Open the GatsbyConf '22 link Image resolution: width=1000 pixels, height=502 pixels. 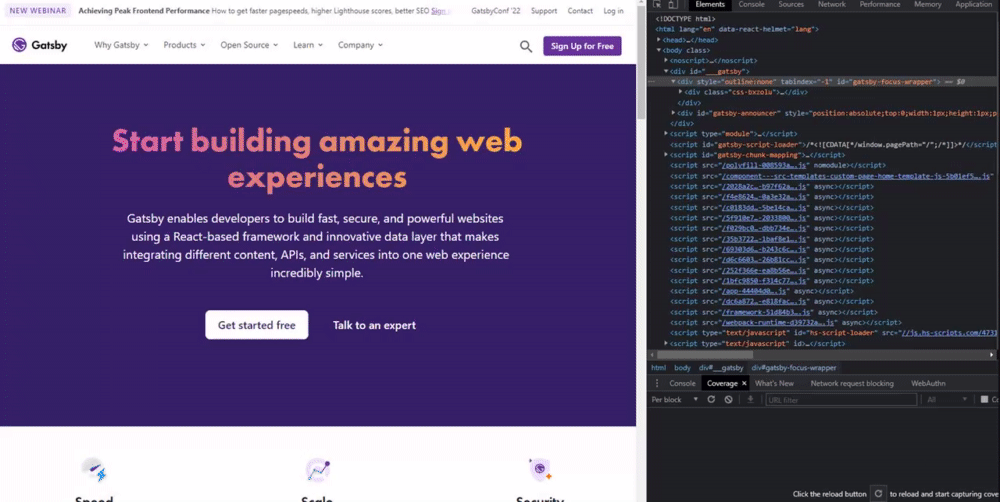pyautogui.click(x=496, y=11)
